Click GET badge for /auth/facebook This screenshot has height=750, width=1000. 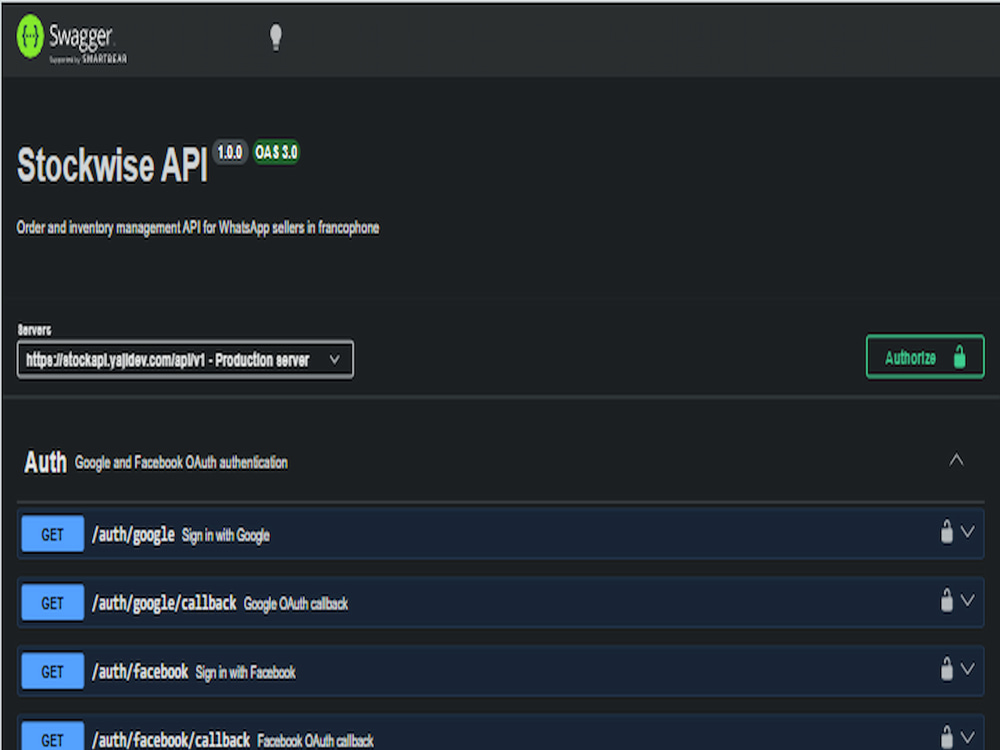[x=52, y=672]
